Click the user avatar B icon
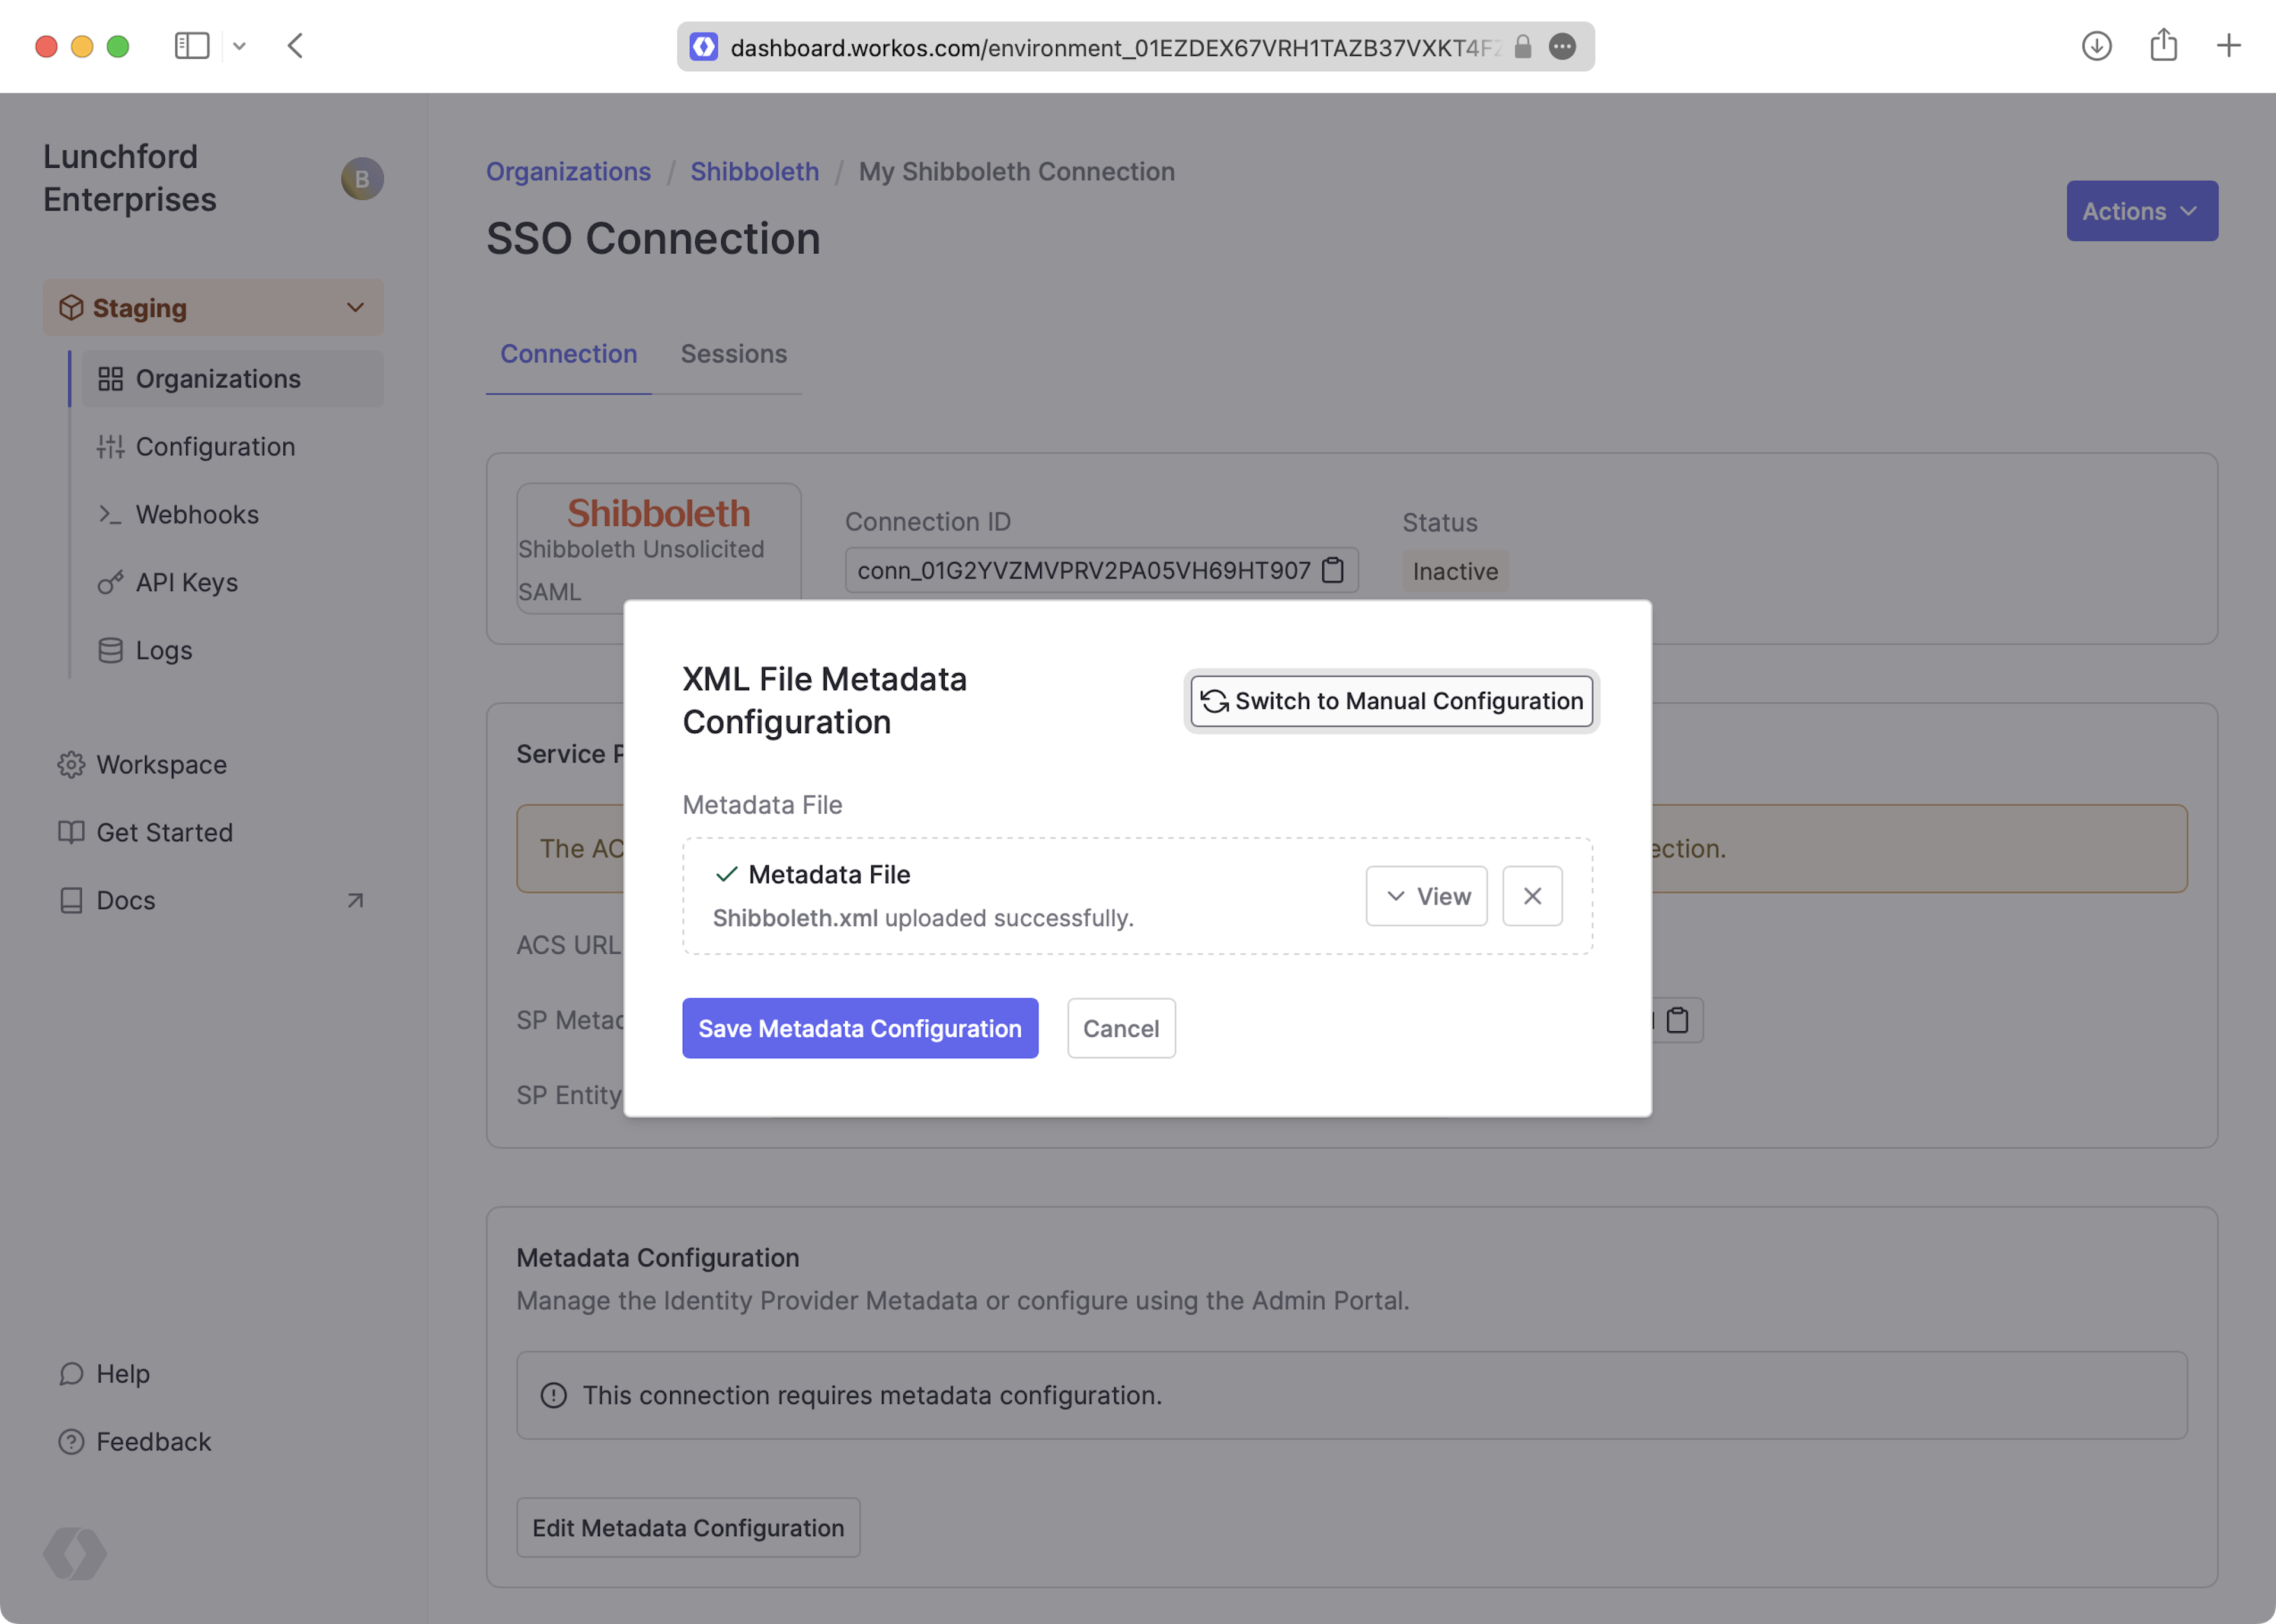2276x1624 pixels. click(x=362, y=179)
